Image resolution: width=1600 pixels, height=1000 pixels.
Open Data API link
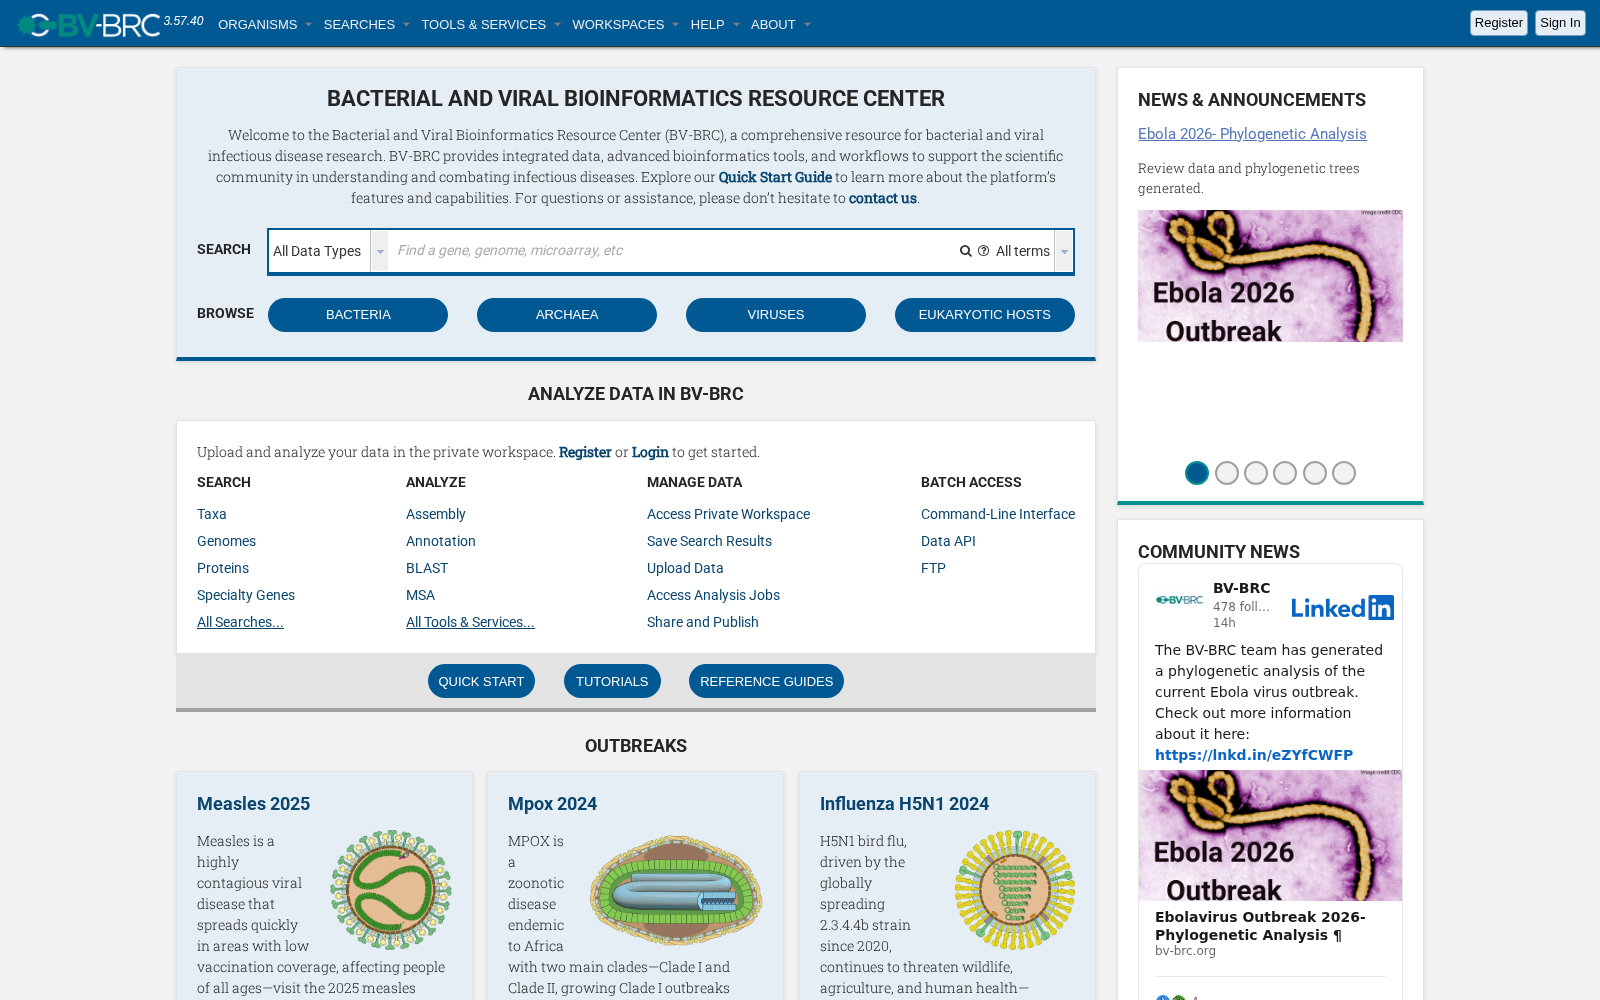(x=948, y=541)
